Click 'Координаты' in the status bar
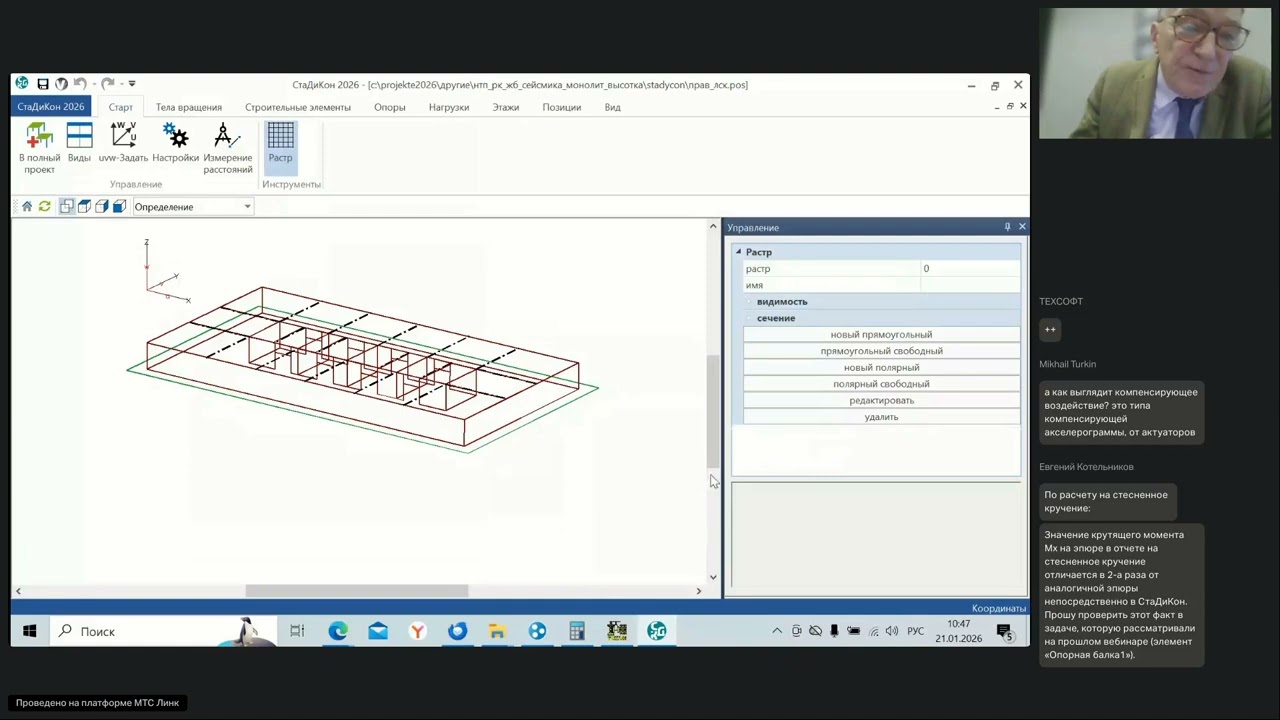This screenshot has height=720, width=1280. (x=998, y=608)
